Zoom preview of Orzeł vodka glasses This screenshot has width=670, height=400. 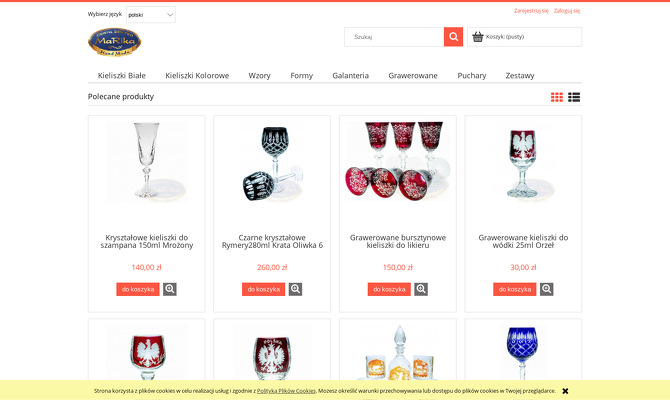coord(547,289)
